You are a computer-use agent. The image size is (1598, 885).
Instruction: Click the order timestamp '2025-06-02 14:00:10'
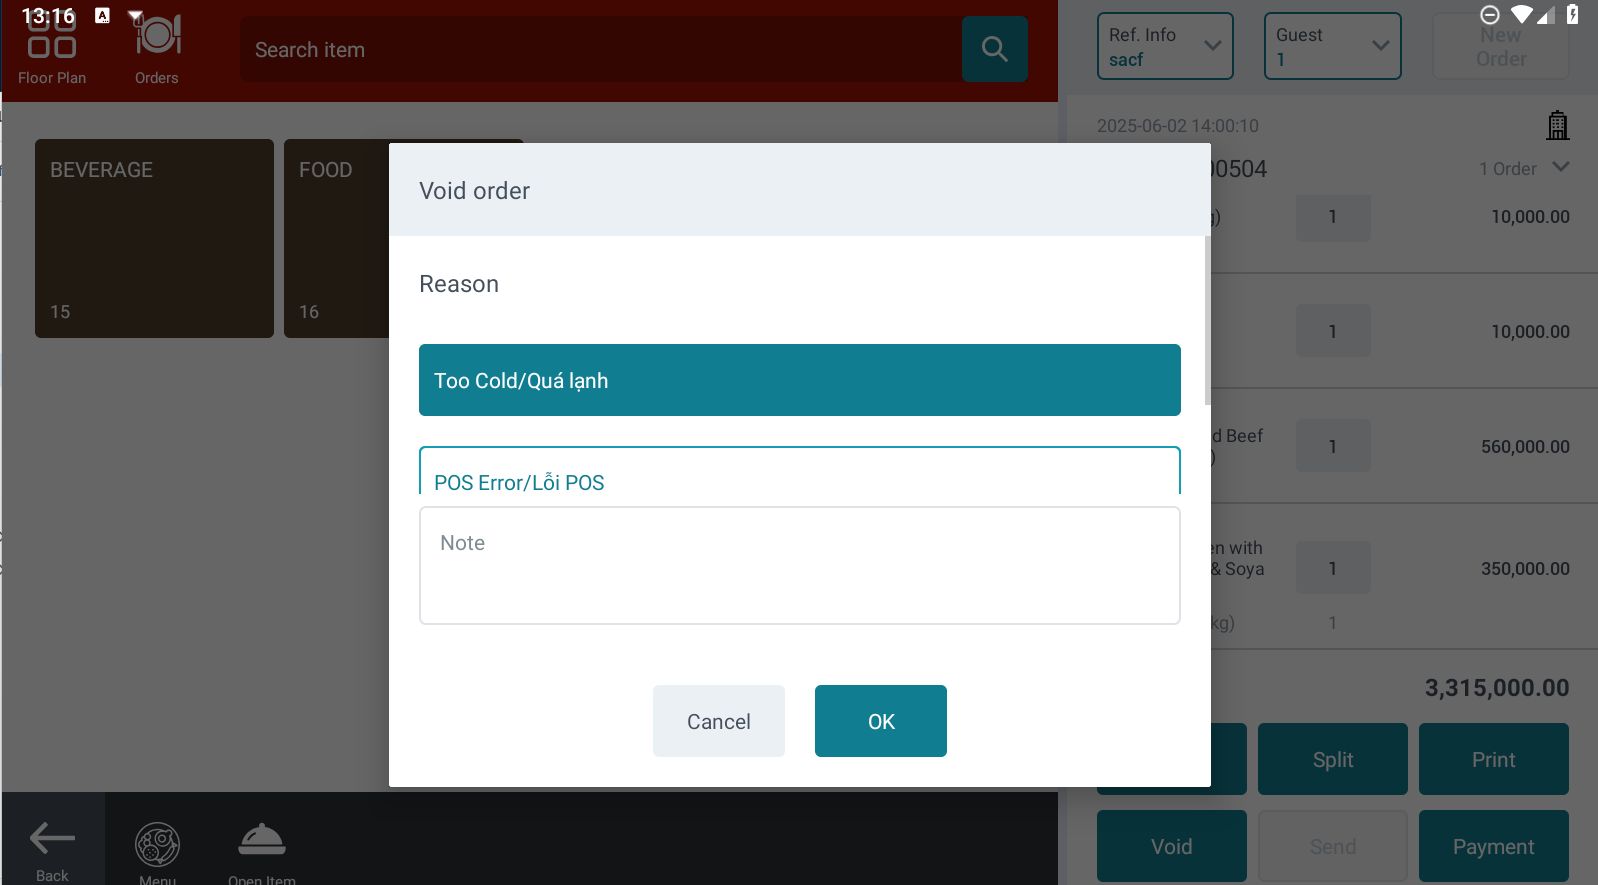(1178, 126)
